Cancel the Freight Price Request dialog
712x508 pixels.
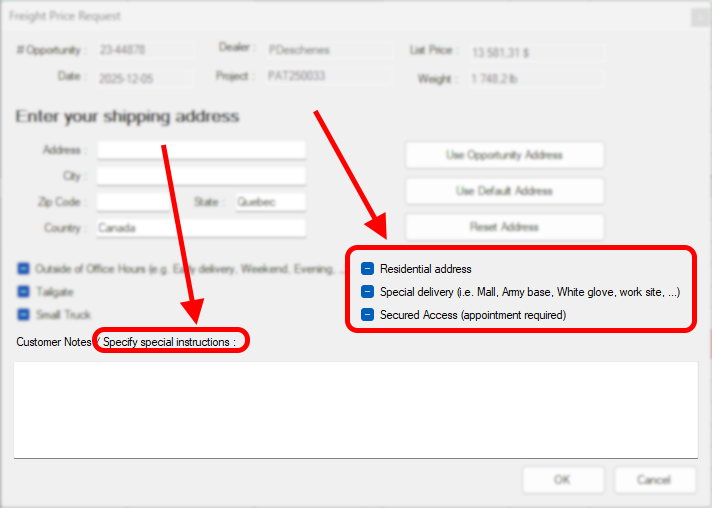tap(655, 480)
